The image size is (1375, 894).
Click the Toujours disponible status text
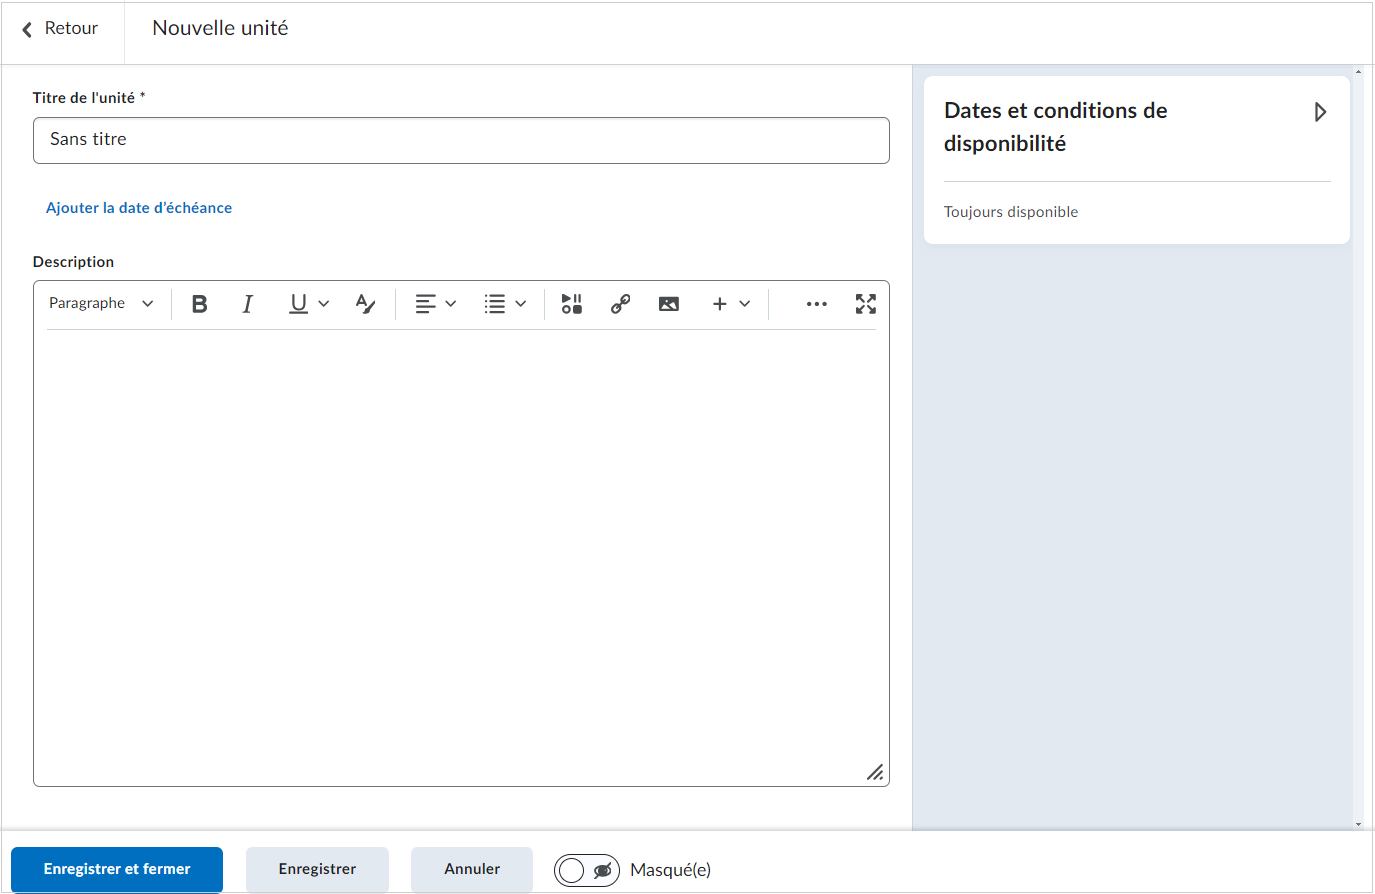tap(1011, 212)
